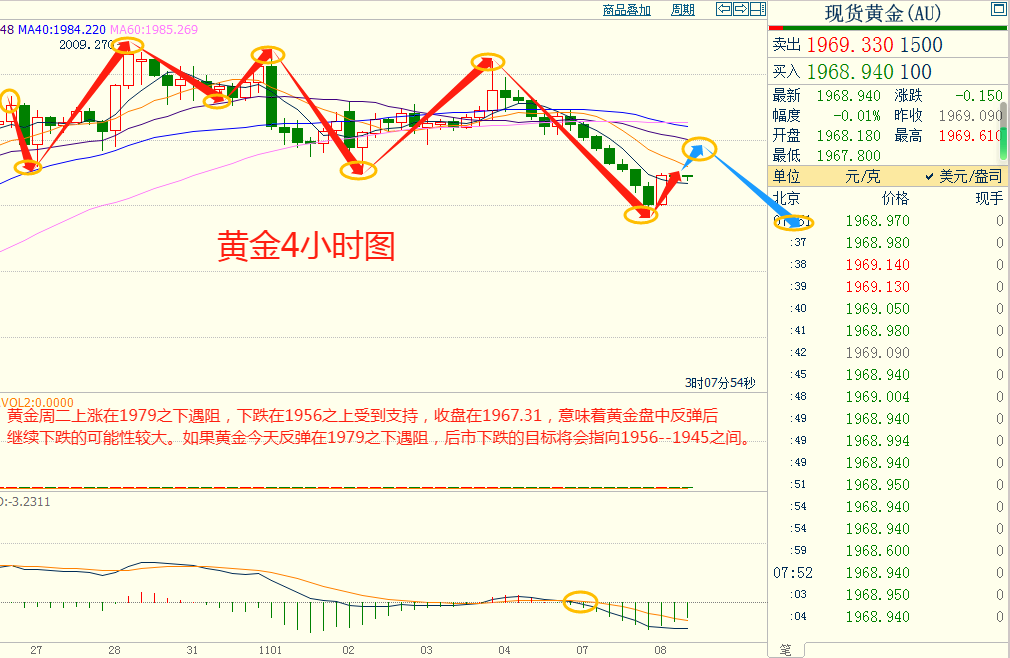Click date label 07 on time axis

(582, 650)
